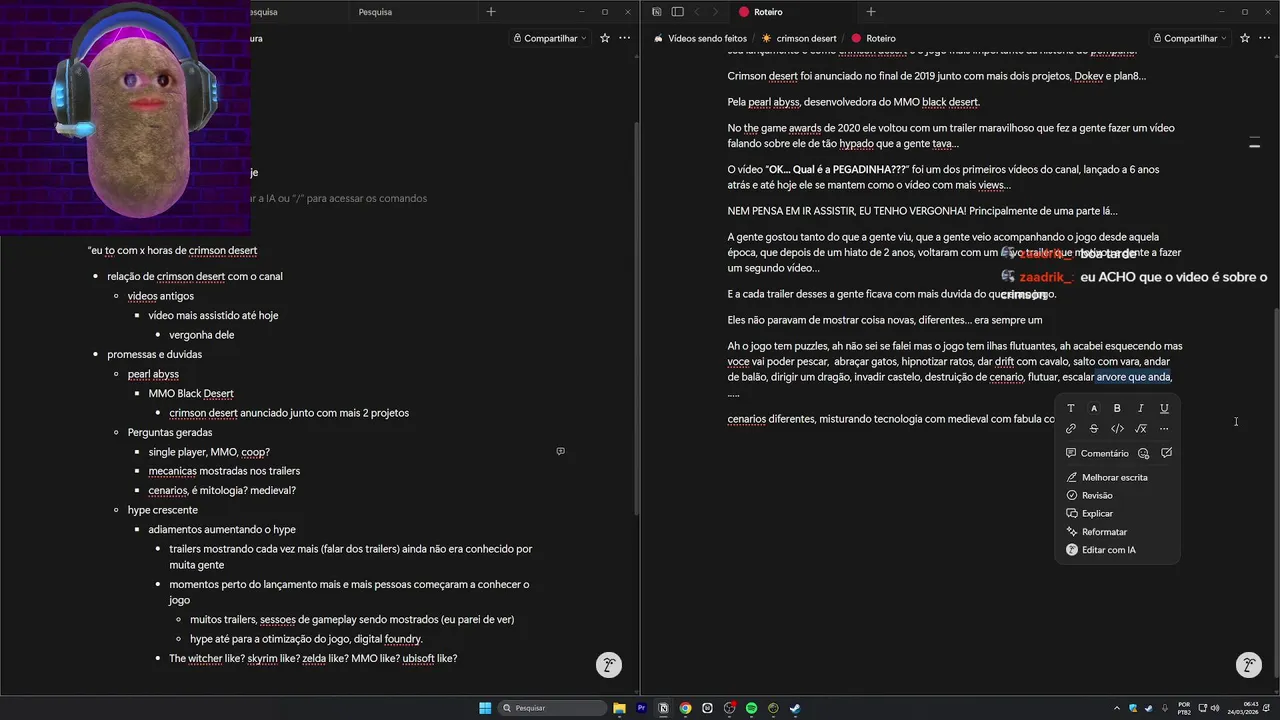The height and width of the screenshot is (720, 1280).
Task: Toggle sidebar in right Notion window
Action: (677, 12)
